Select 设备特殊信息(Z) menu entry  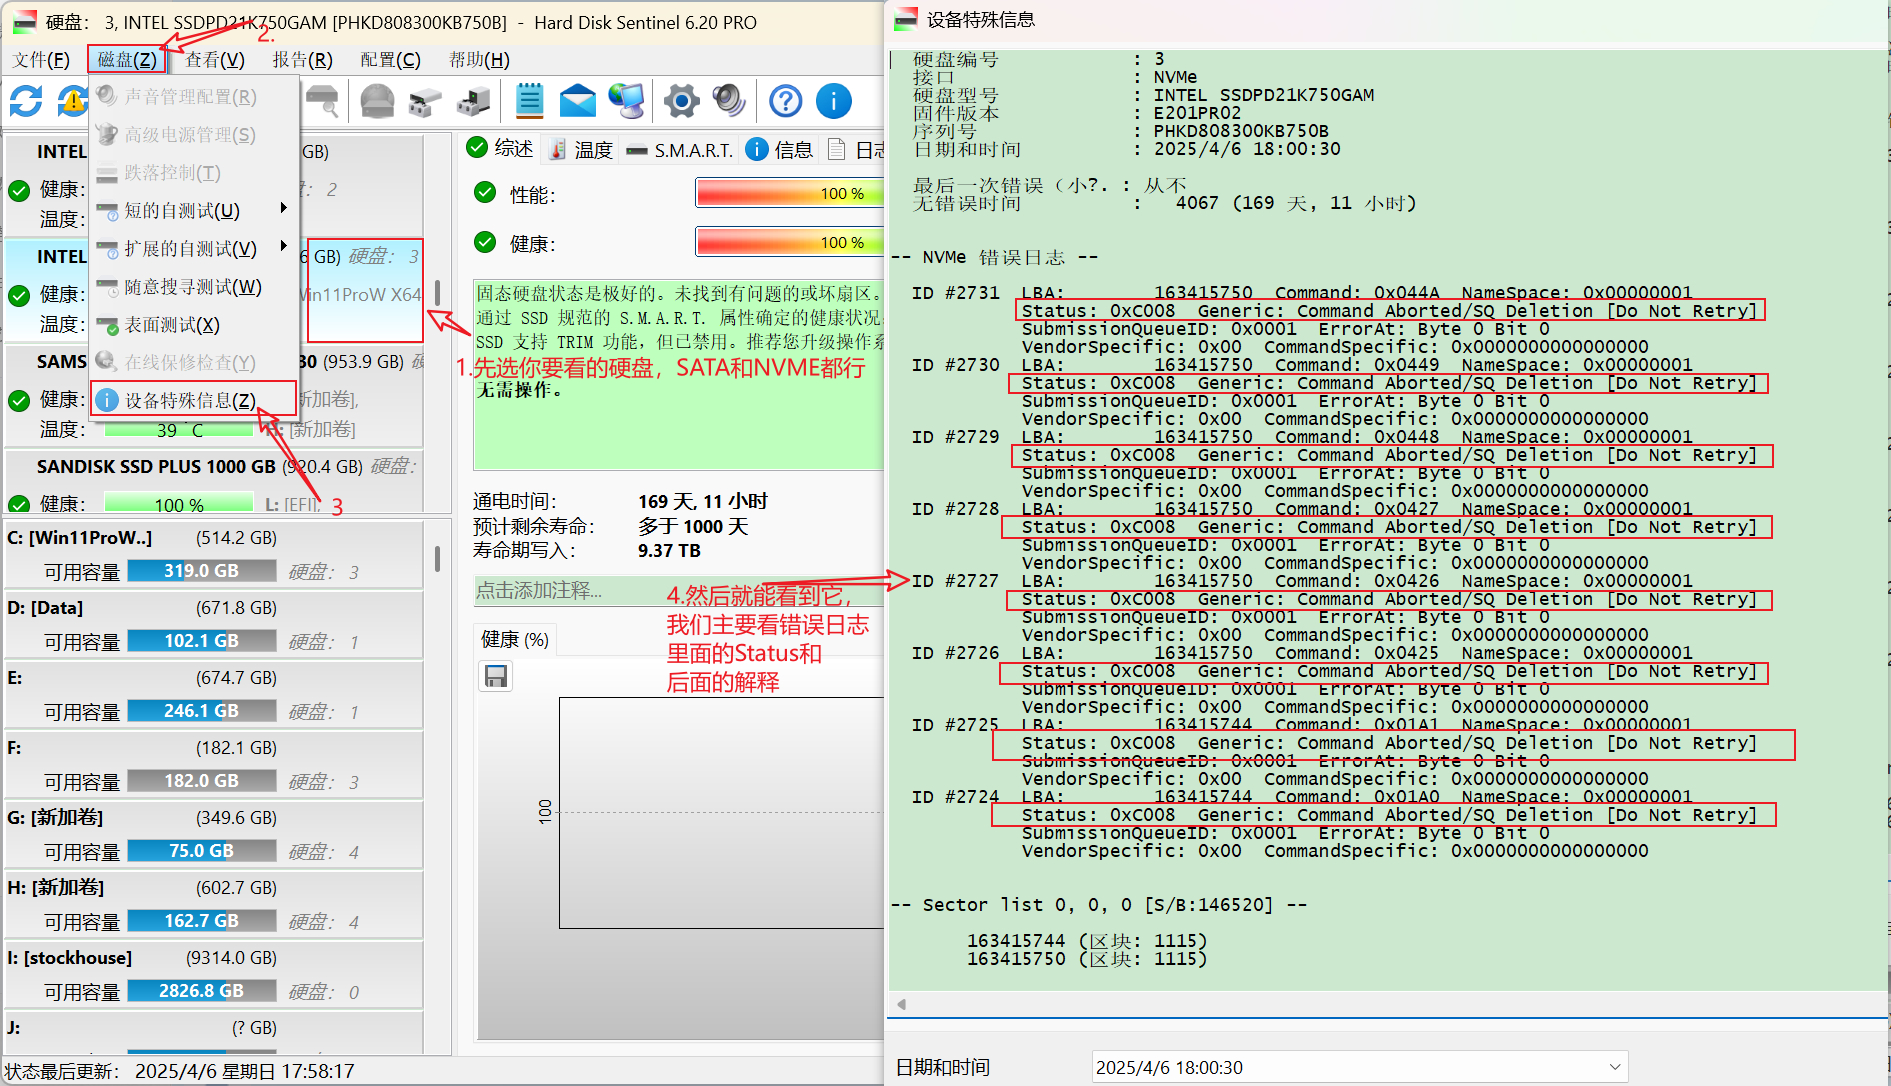[194, 400]
